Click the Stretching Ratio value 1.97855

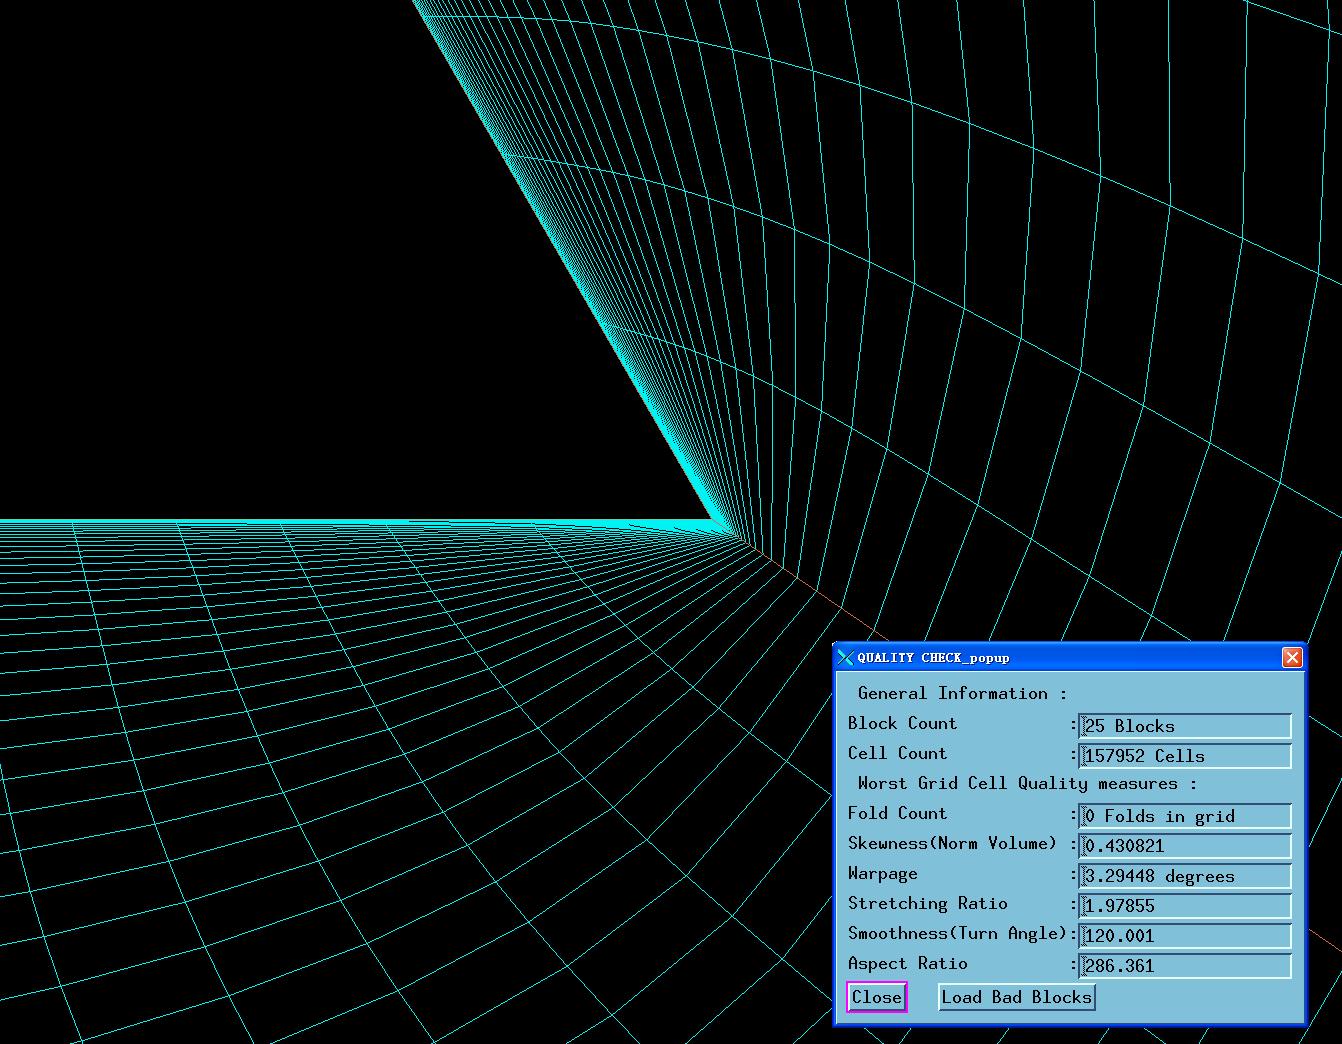[x=1185, y=906]
